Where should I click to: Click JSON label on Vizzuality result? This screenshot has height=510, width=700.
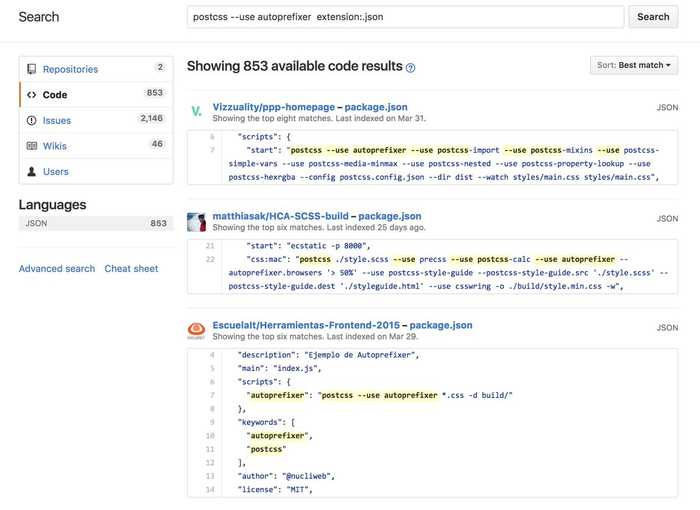tap(667, 108)
